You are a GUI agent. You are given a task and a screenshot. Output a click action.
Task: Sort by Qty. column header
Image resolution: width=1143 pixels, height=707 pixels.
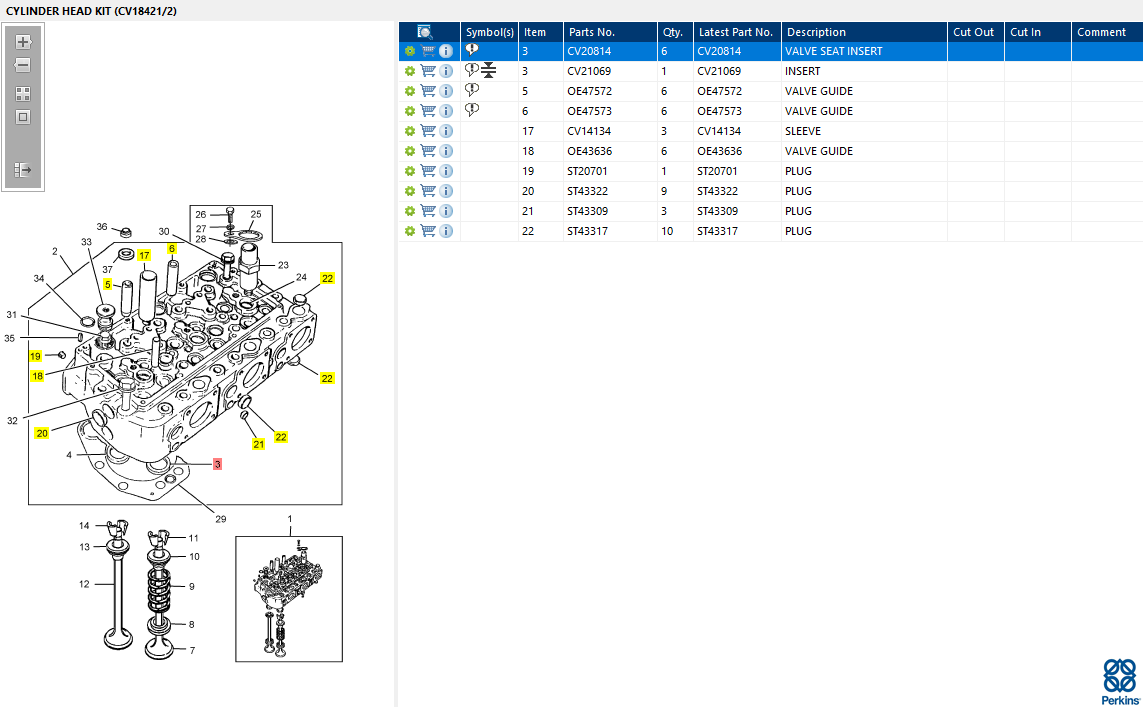tap(675, 32)
